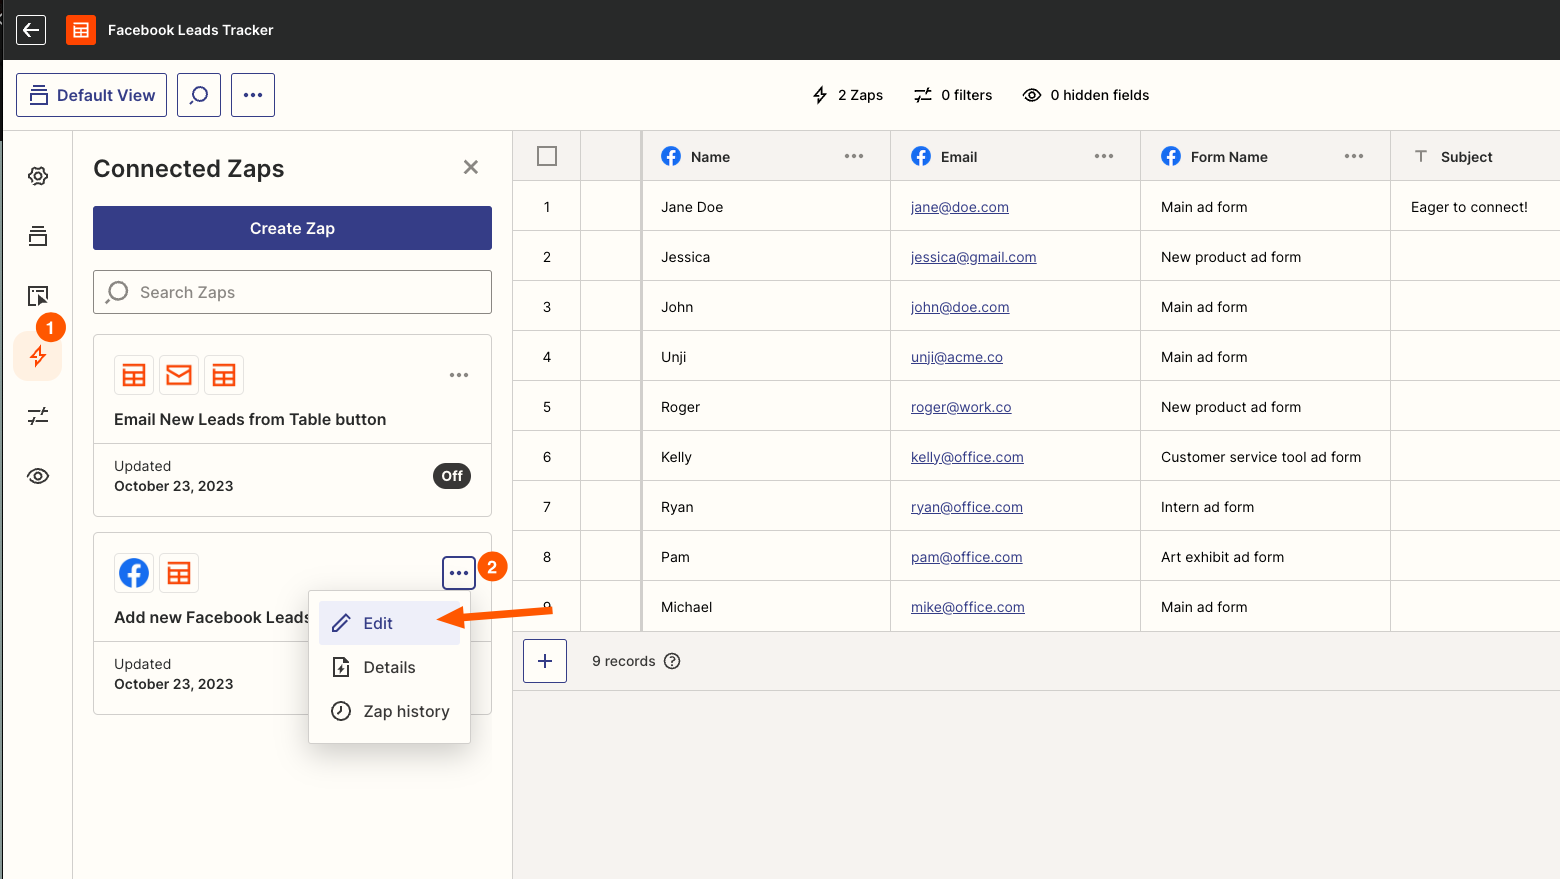1560x879 pixels.
Task: Open the jessica@gmail.com email link
Action: 973,257
